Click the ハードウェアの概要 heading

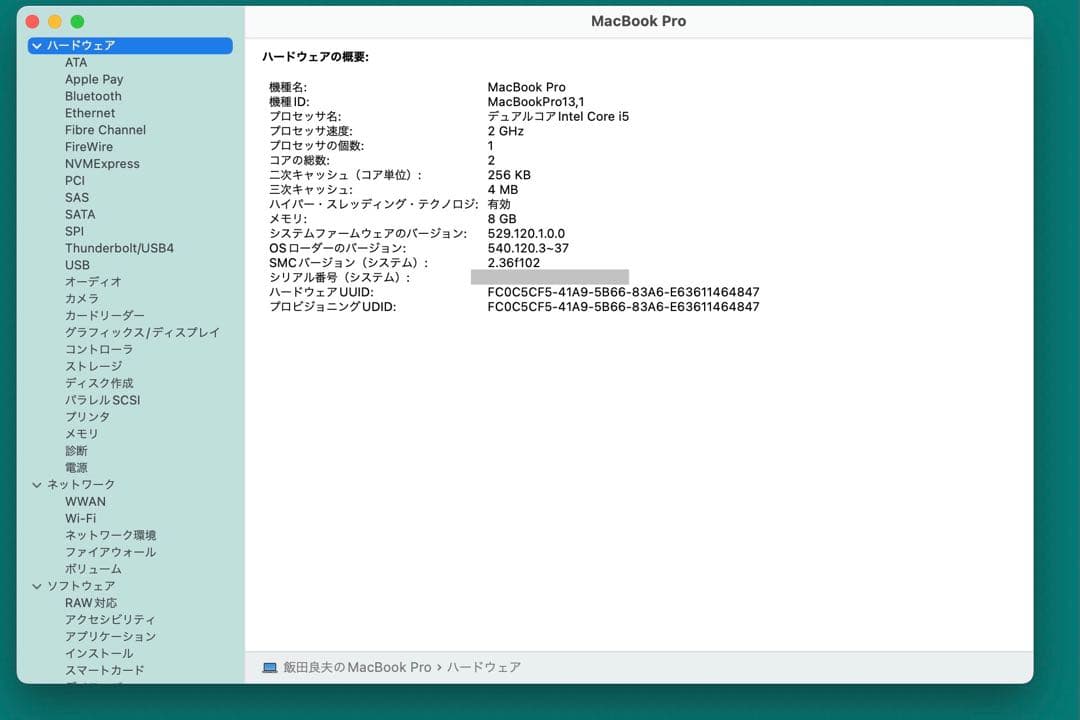coord(315,57)
